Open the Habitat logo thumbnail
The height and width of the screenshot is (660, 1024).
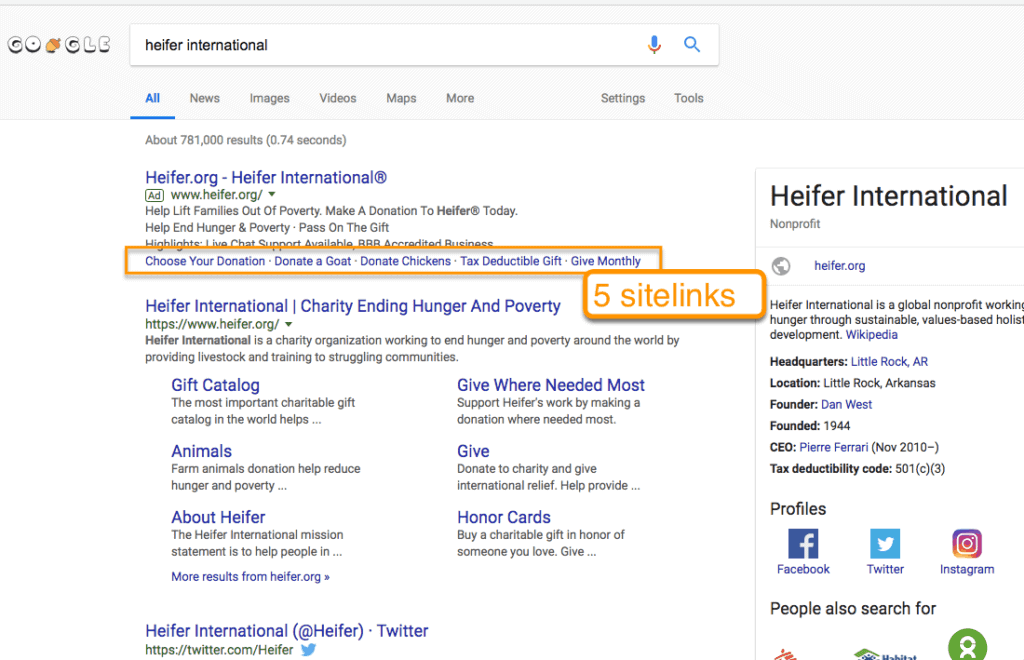coord(885,653)
